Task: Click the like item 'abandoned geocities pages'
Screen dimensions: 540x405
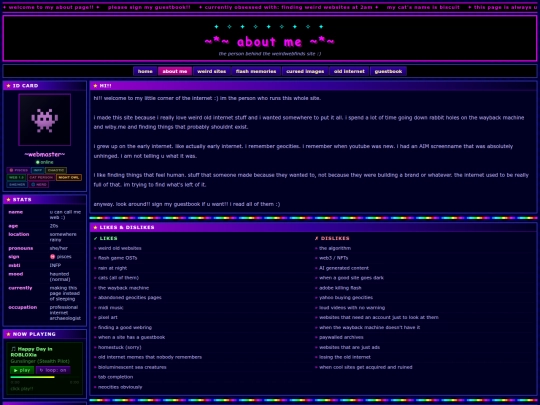Action: click(x=129, y=298)
